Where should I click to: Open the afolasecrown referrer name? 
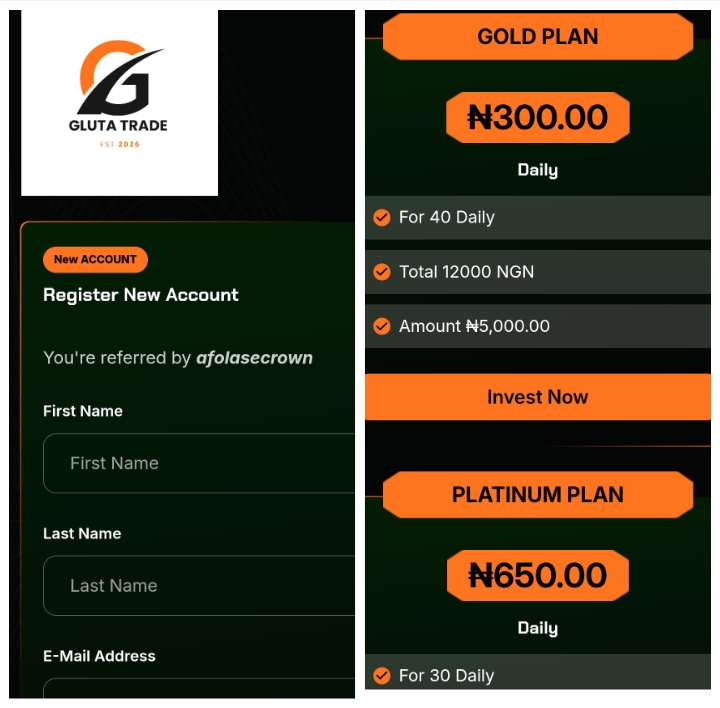point(254,358)
